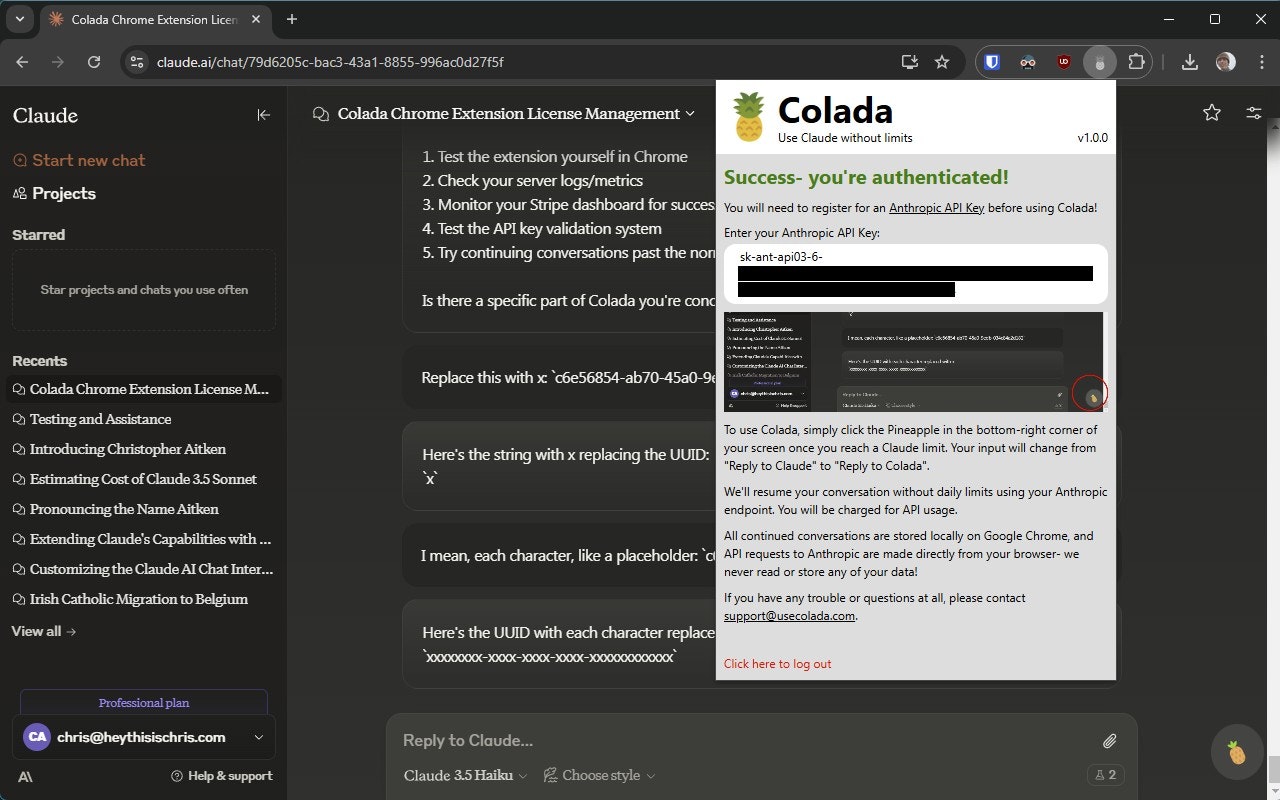
Task: Click the experimental features flask badge
Action: [1105, 774]
